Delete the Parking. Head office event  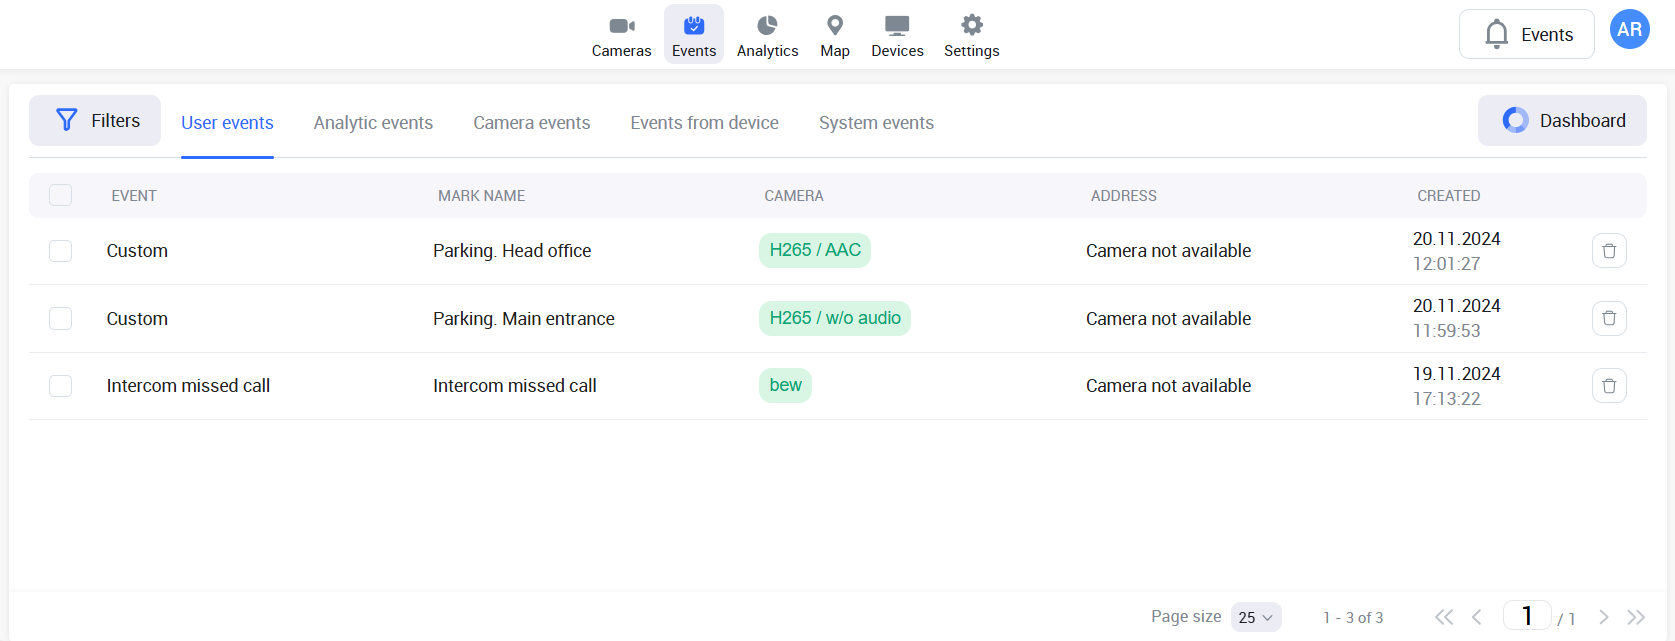pyautogui.click(x=1608, y=251)
